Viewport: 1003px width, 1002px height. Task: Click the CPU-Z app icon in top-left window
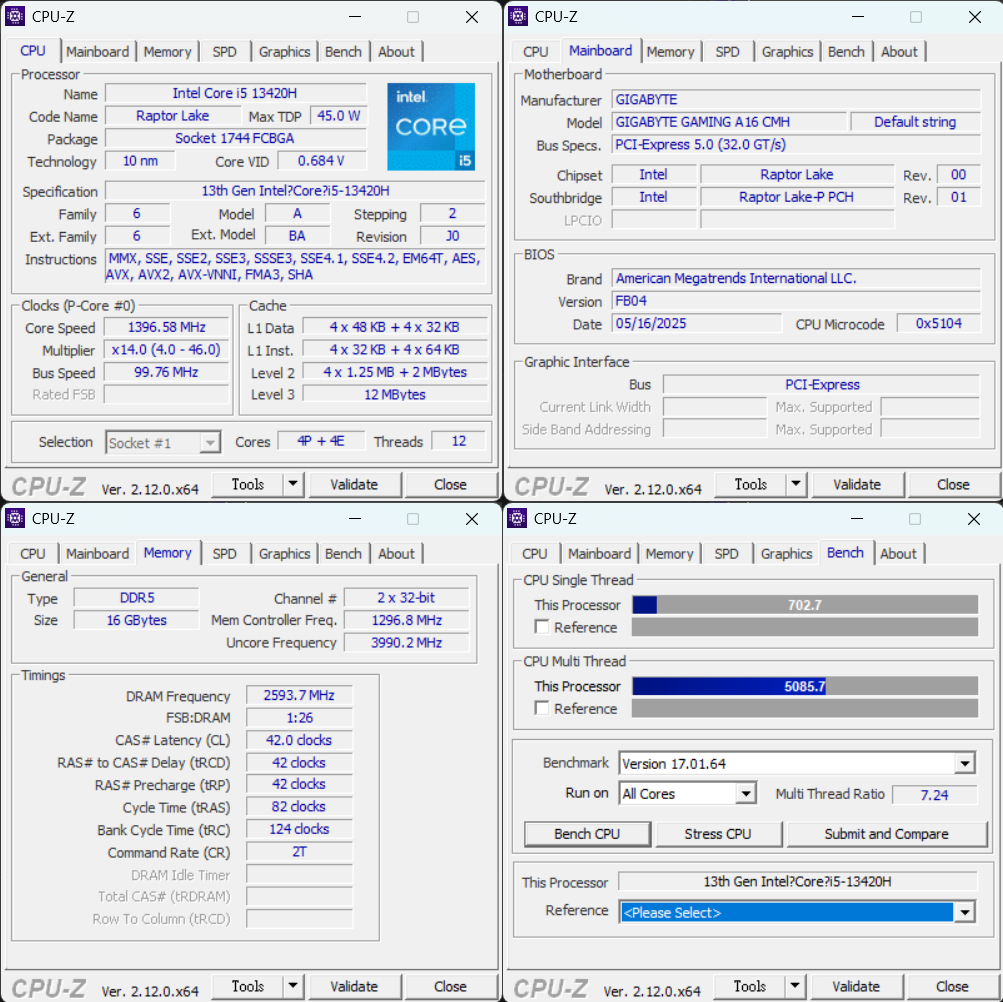pos(15,17)
